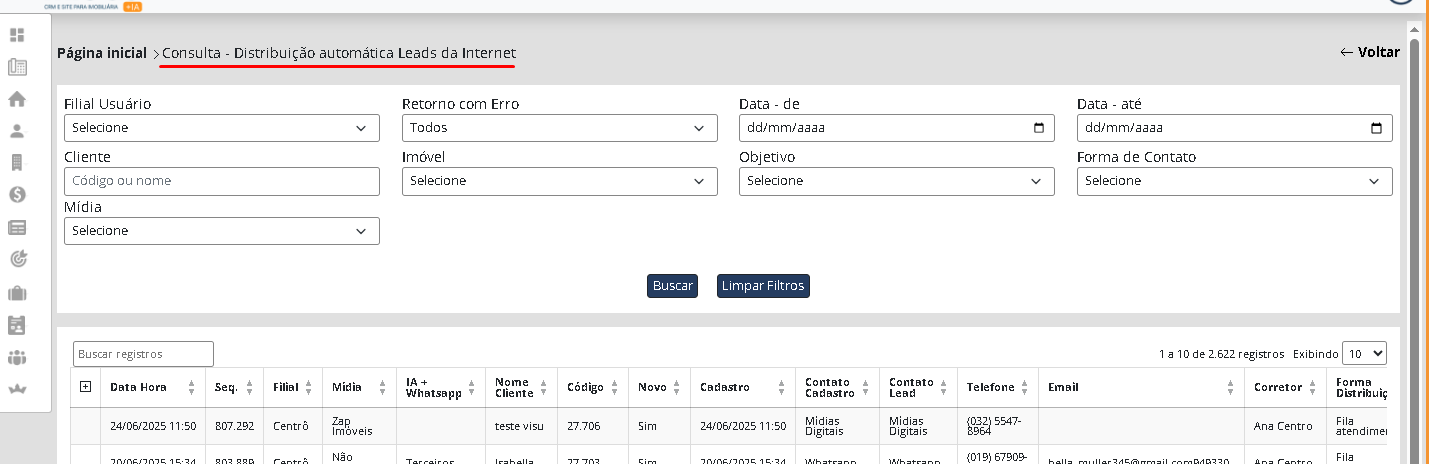Click the briefcase icon in sidebar
1429x464 pixels.
pos(17,293)
